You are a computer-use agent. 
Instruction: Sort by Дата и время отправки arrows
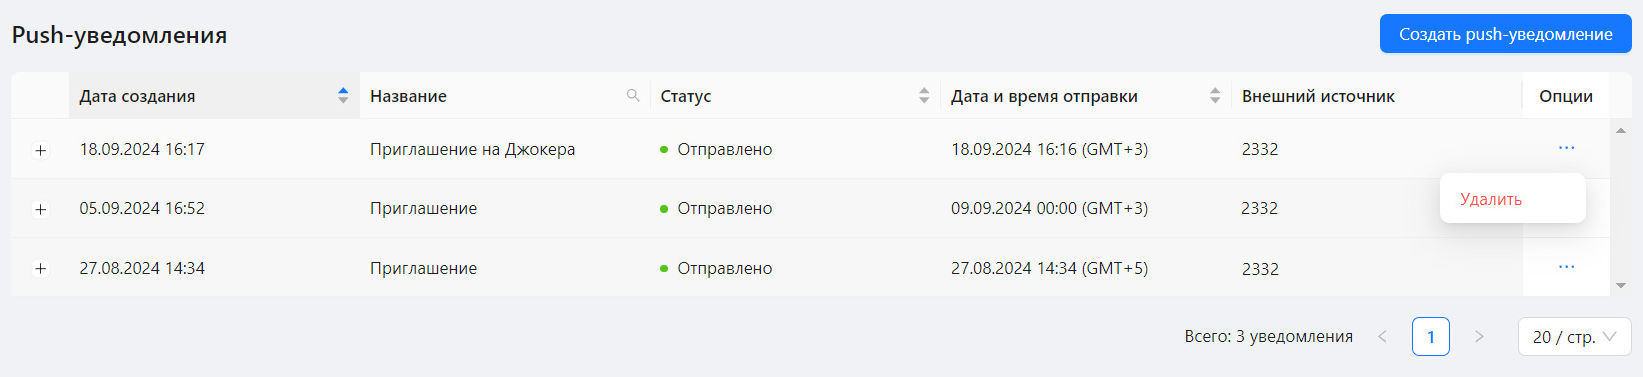[1215, 96]
